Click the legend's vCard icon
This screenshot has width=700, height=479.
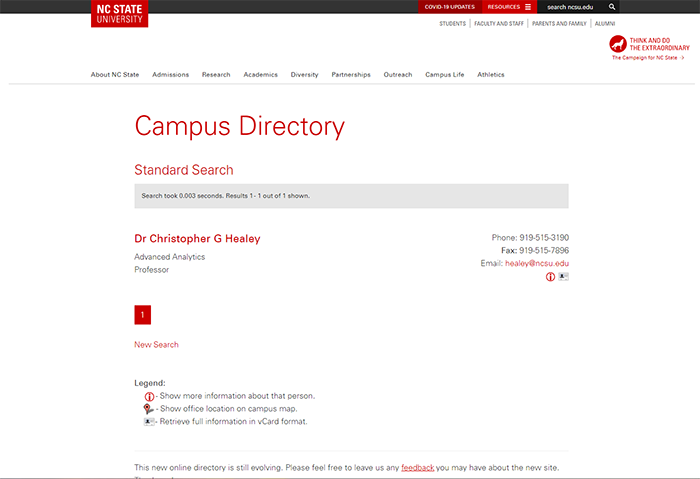click(x=149, y=421)
